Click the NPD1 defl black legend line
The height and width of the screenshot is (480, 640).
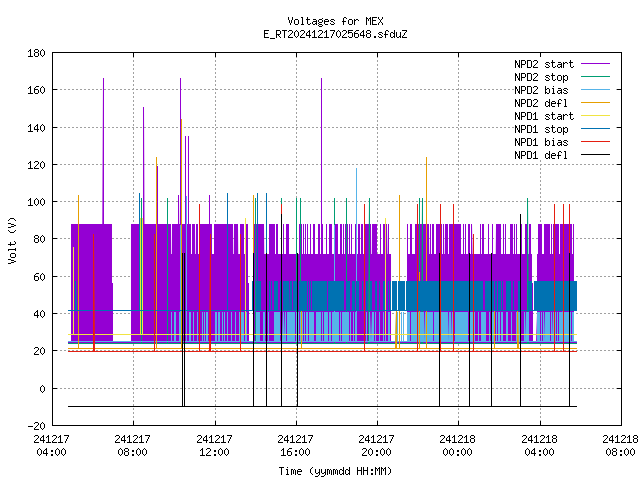pyautogui.click(x=595, y=155)
